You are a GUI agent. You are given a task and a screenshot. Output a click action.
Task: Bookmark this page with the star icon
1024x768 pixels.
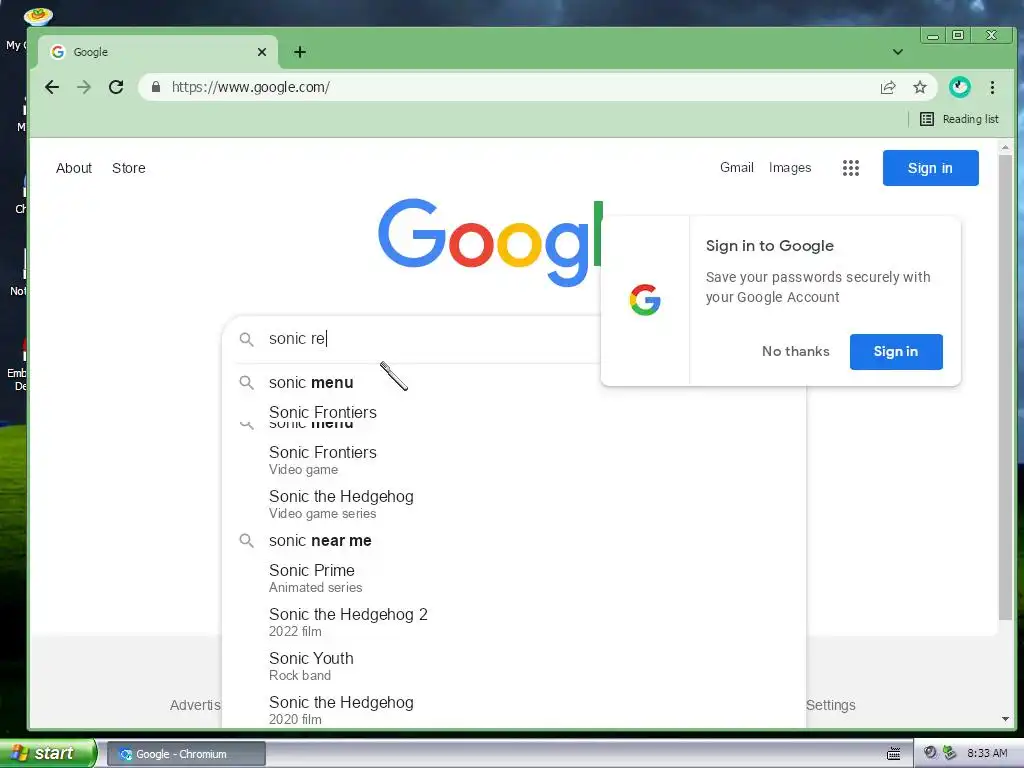tap(920, 87)
